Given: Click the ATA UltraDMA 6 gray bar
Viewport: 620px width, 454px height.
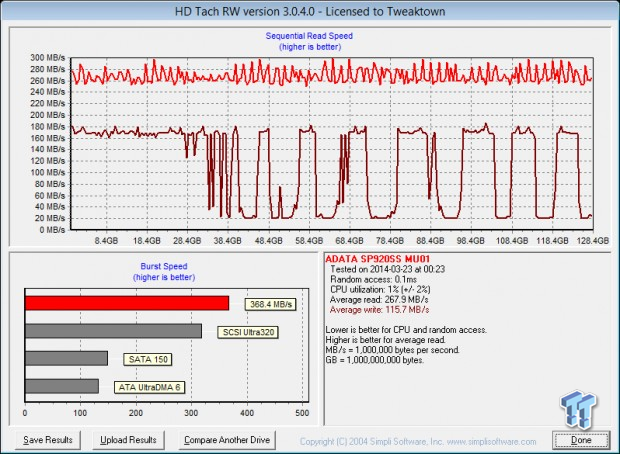Looking at the screenshot, I should 62,386.
